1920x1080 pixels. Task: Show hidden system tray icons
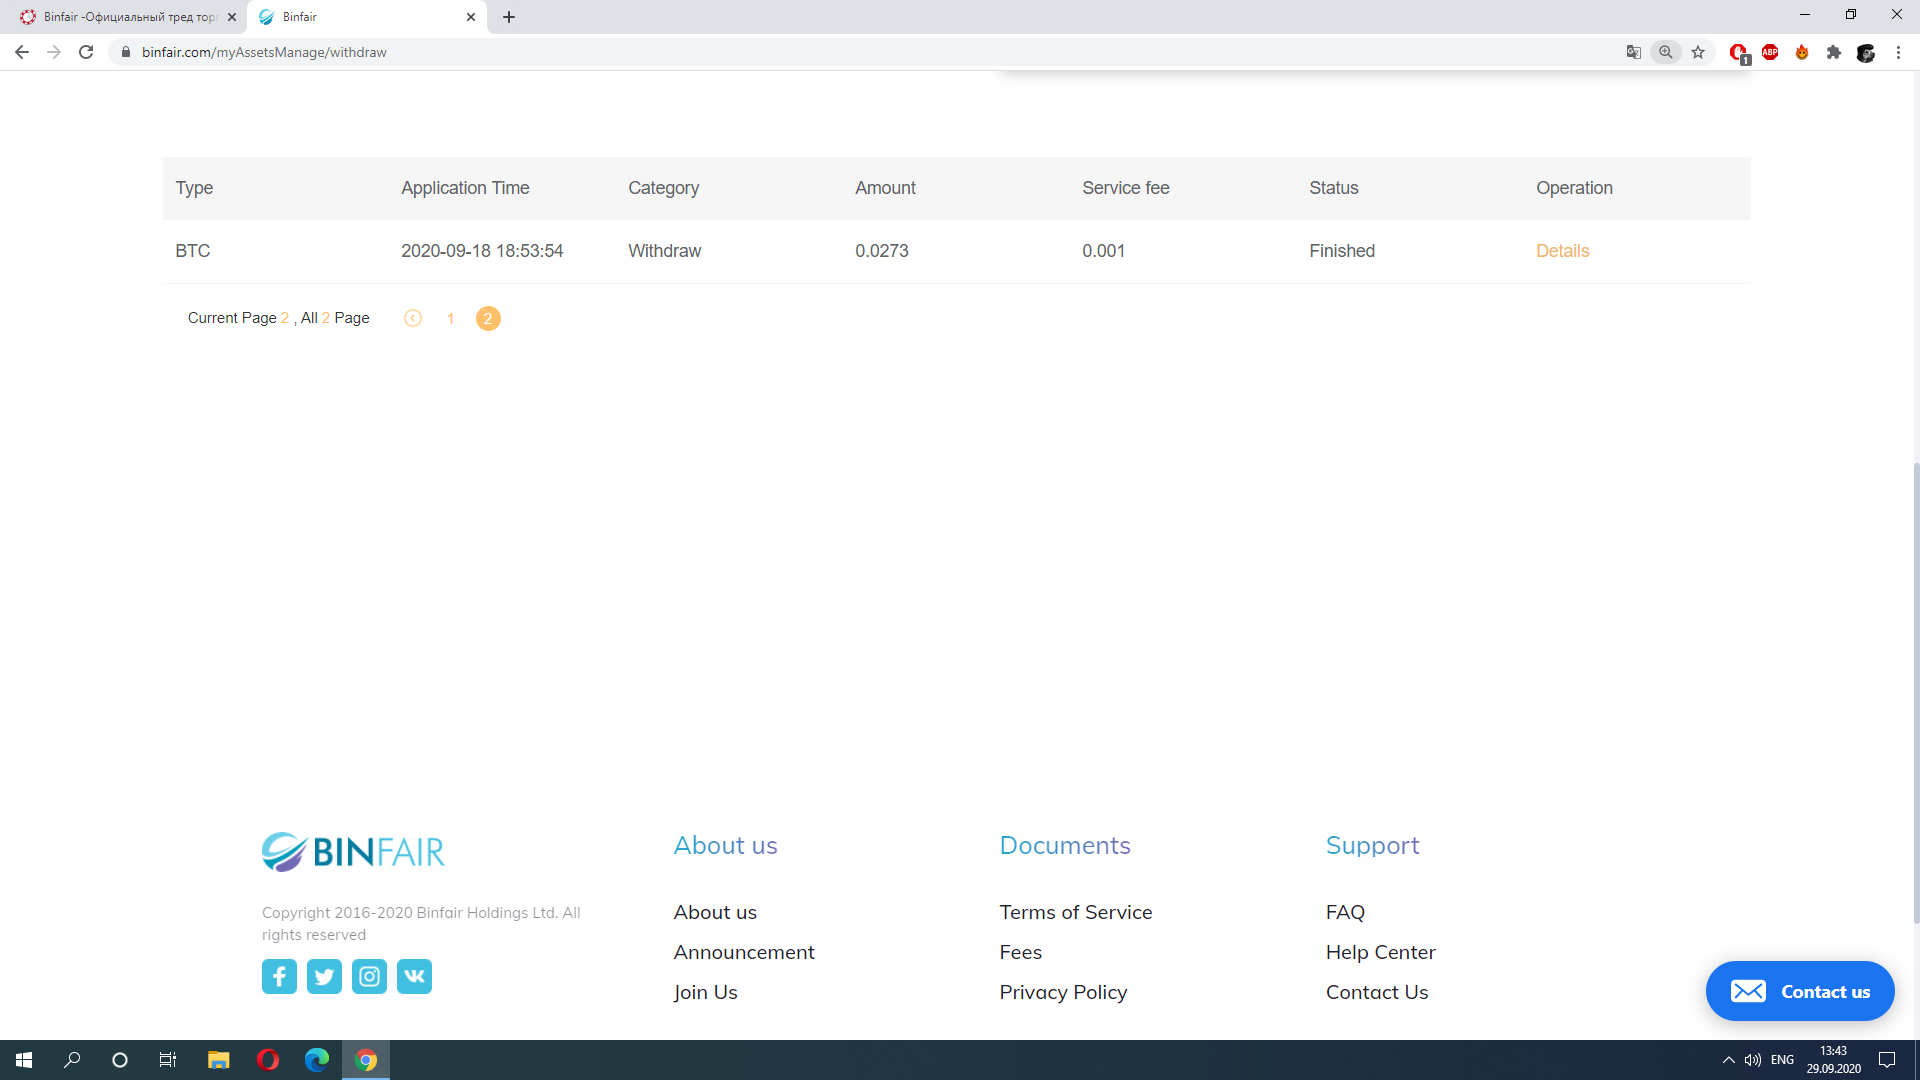click(1728, 1060)
